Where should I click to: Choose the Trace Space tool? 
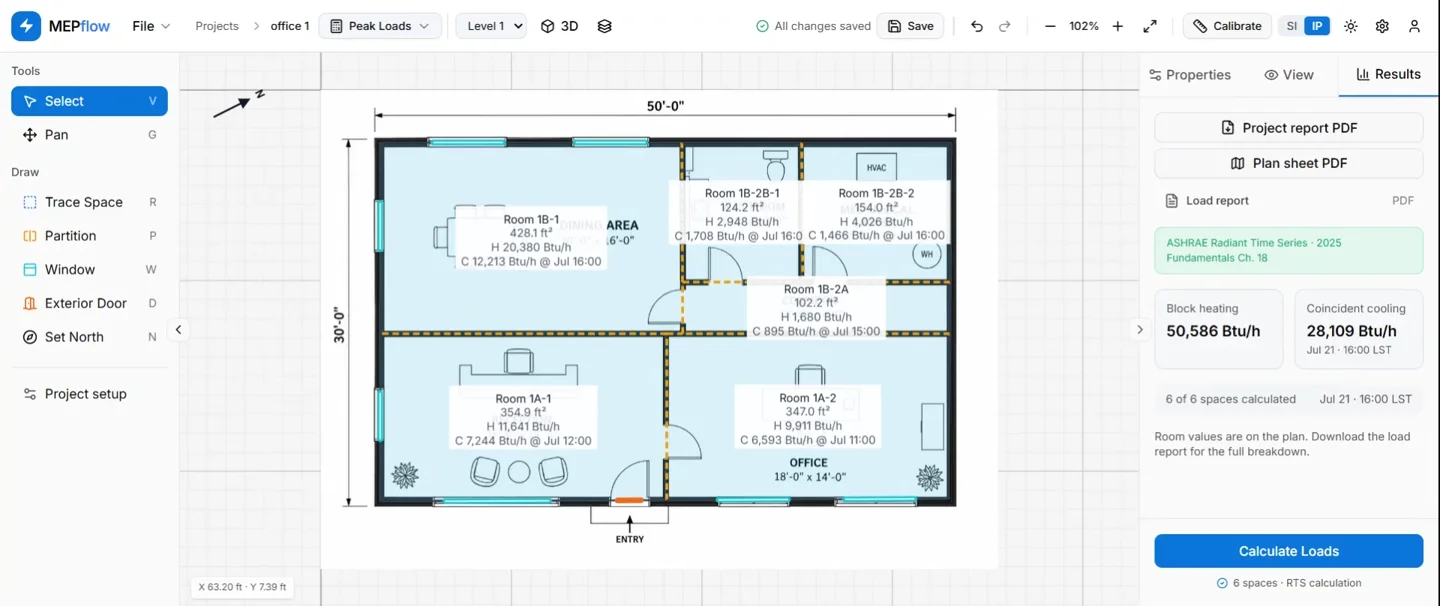tap(89, 202)
